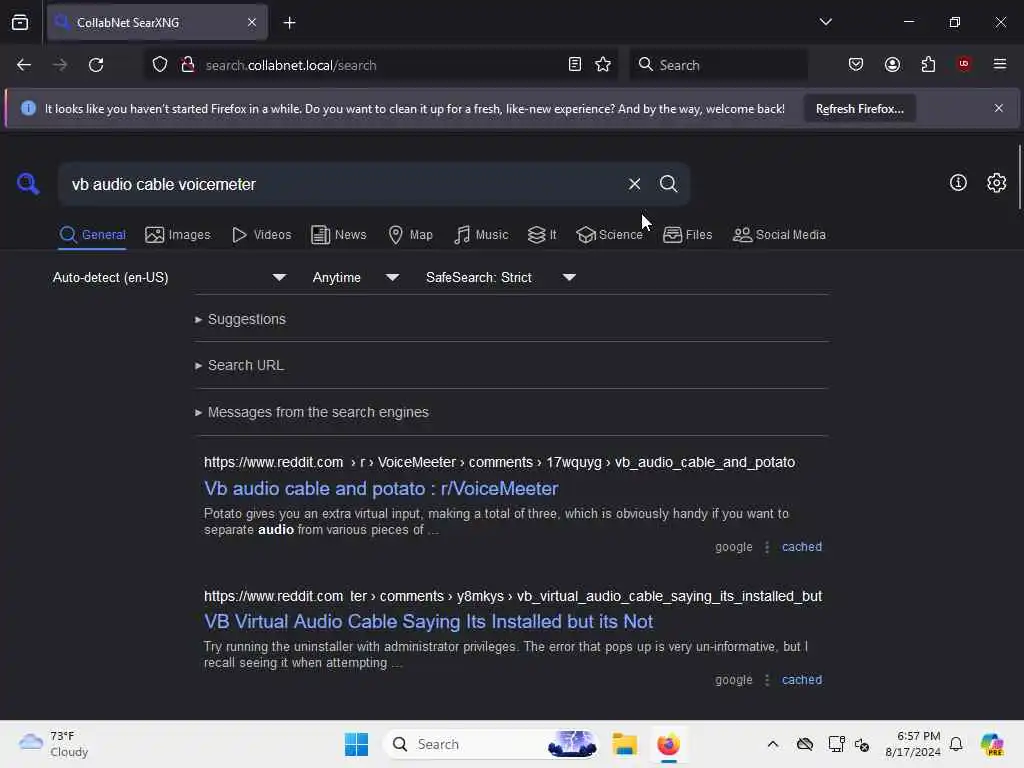Image resolution: width=1024 pixels, height=768 pixels.
Task: Switch to the It tab
Action: (542, 234)
